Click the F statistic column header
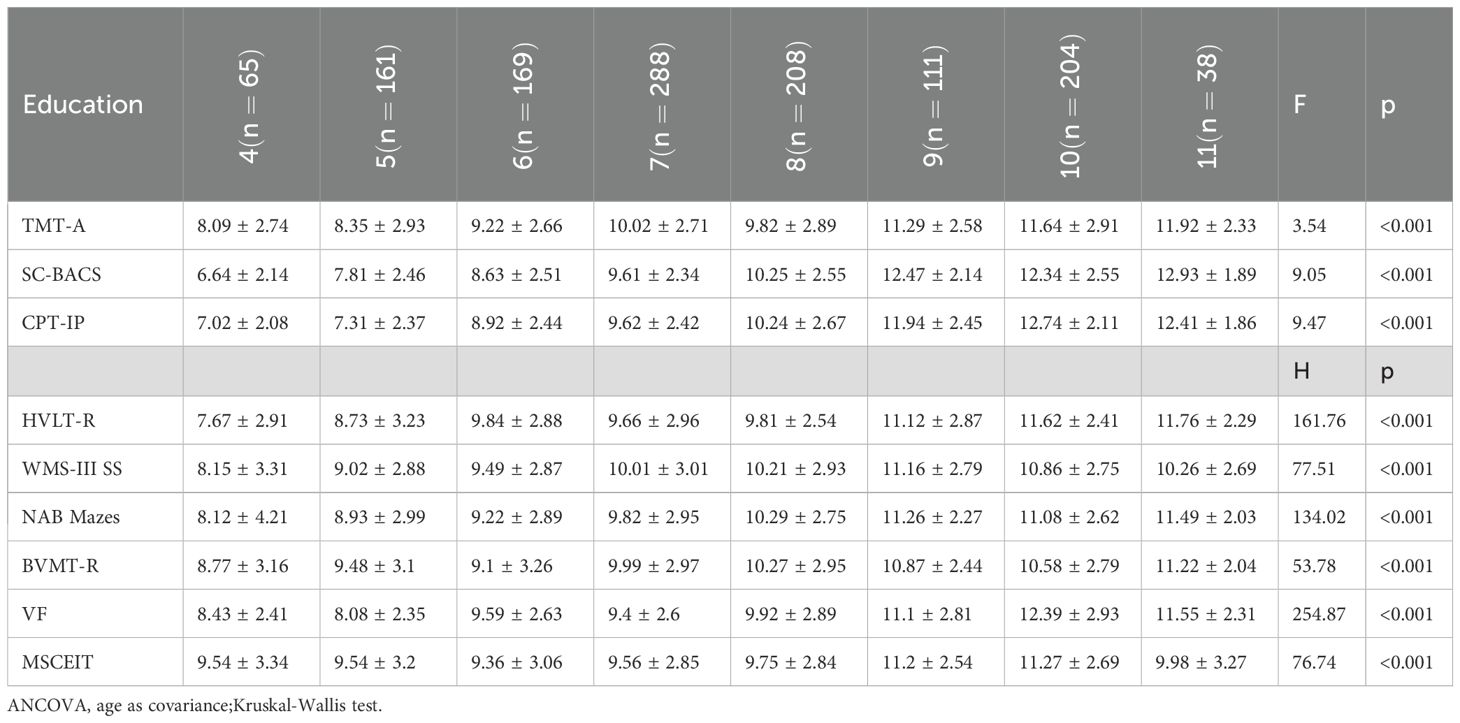 point(1299,104)
